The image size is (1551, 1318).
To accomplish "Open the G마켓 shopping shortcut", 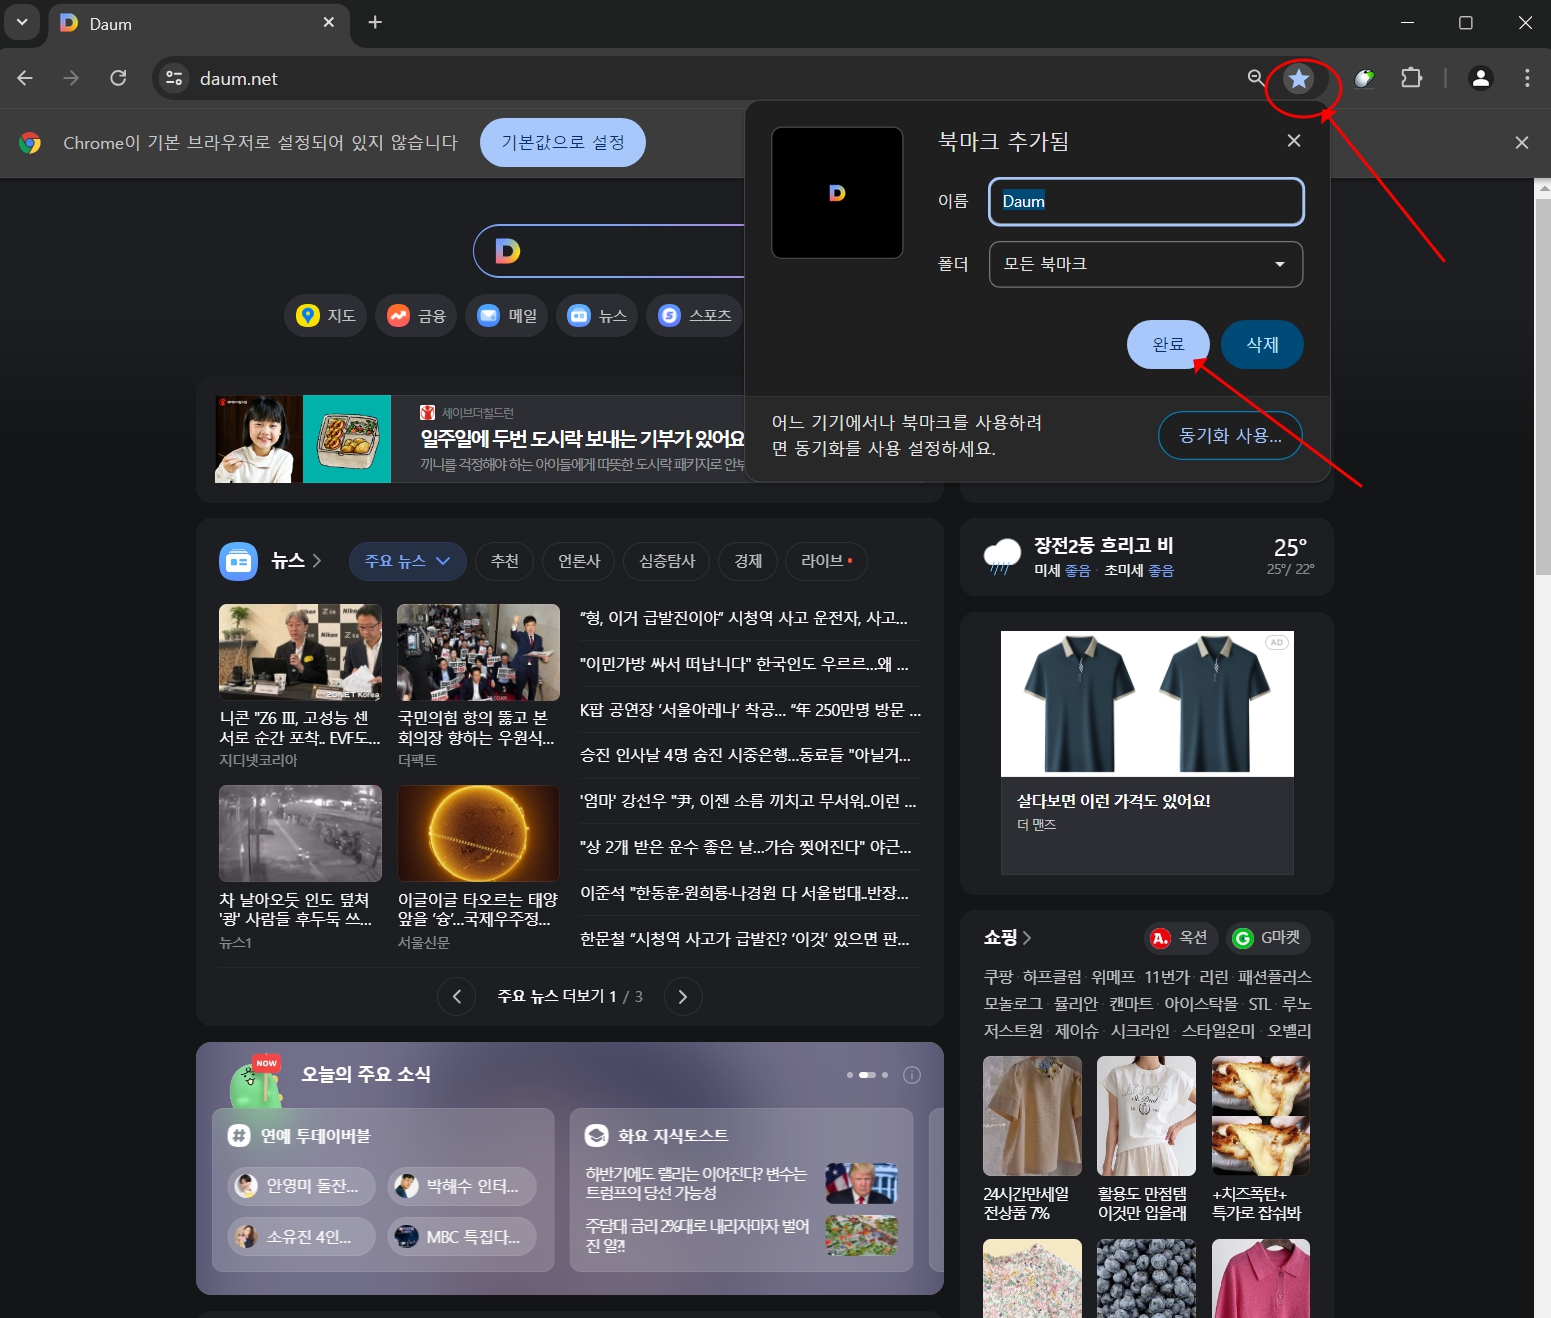I will tap(1268, 938).
